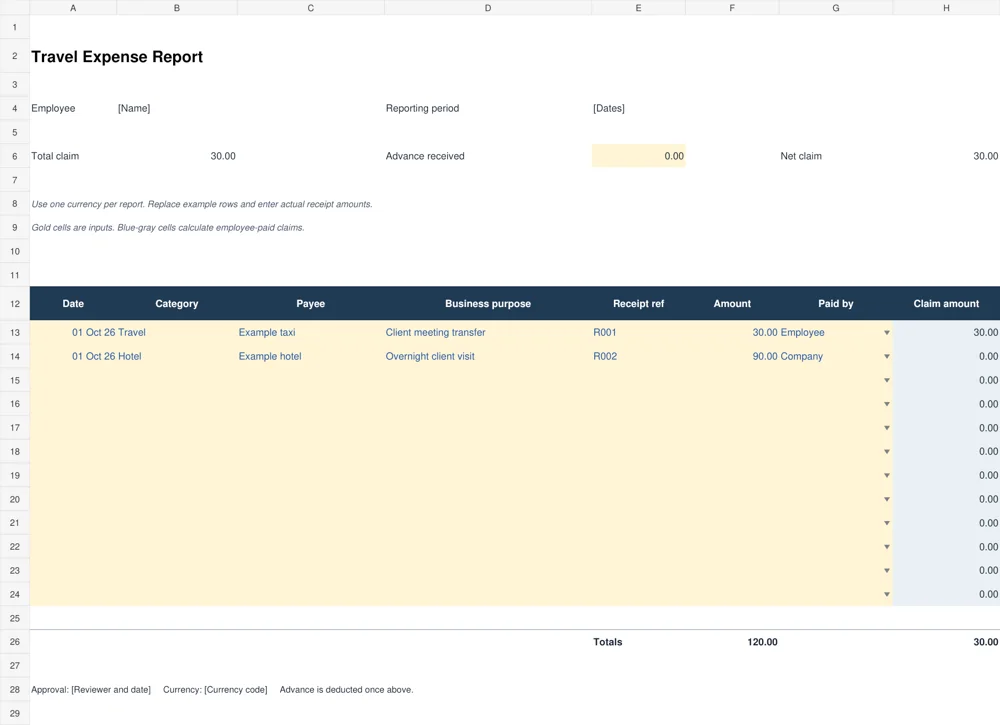
Task: Click the Travel Expense Report title
Action: (117, 57)
